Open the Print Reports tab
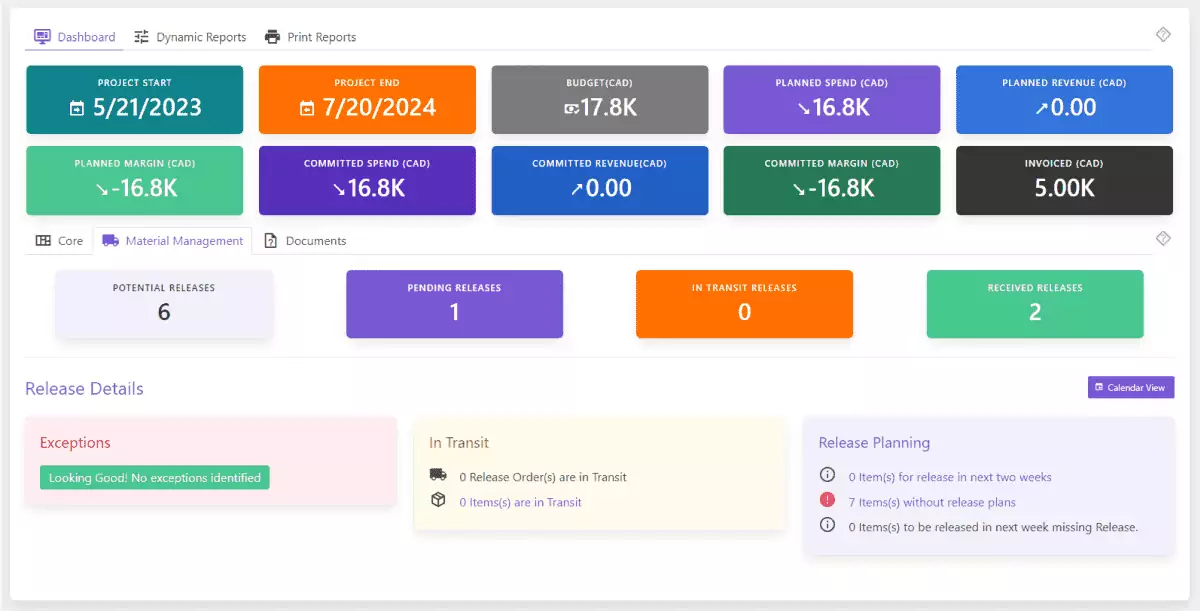The height and width of the screenshot is (611, 1200). (310, 37)
